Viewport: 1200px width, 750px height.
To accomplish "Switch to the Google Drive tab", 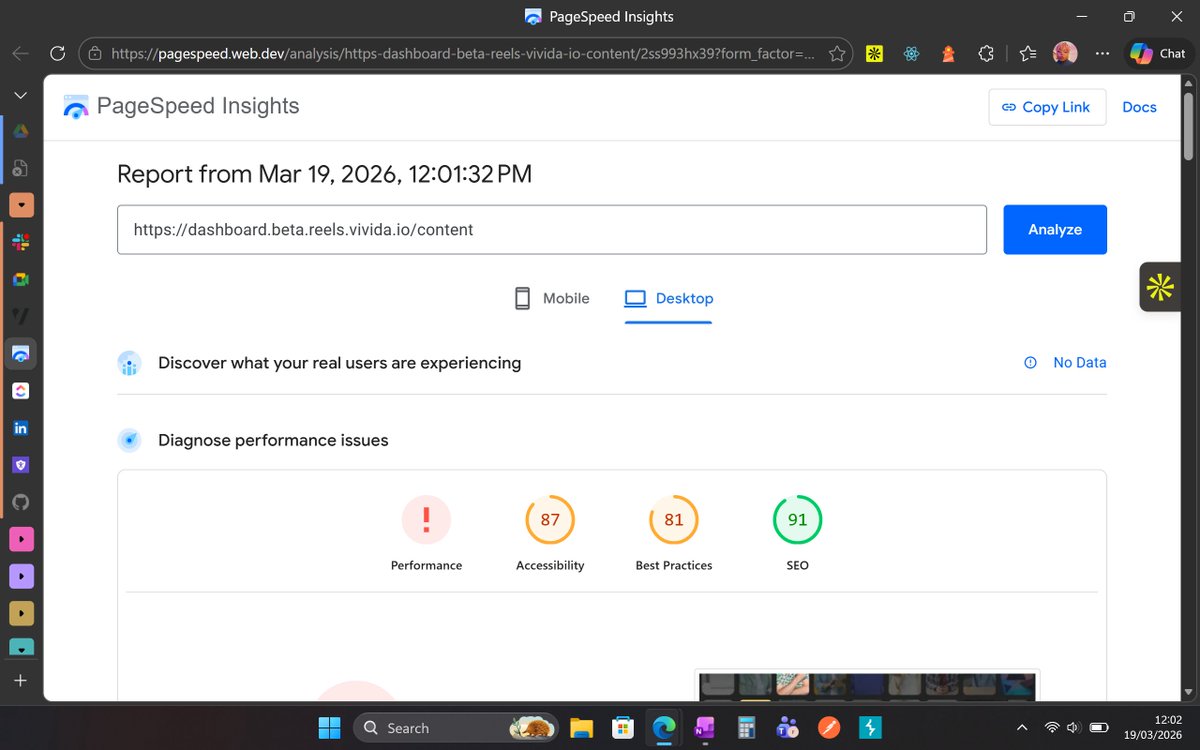I will [21, 131].
